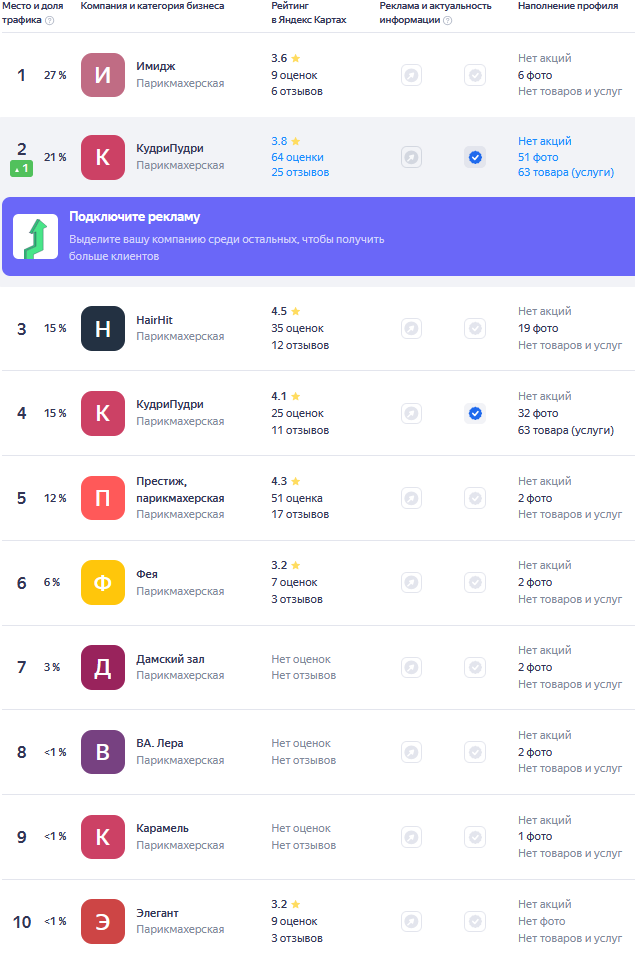The image size is (635, 960).
Task: Select the 'Дамский зал' company name
Action: point(170,659)
